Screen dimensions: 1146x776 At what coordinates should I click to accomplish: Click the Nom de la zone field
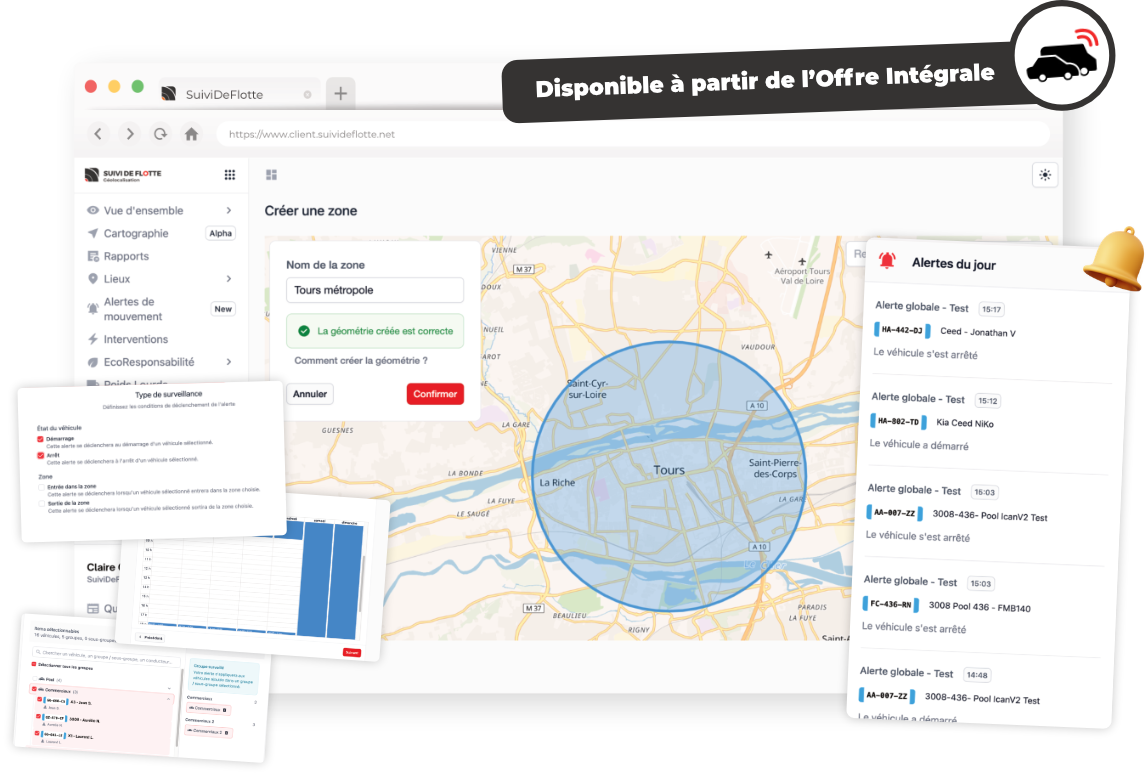pyautogui.click(x=375, y=290)
